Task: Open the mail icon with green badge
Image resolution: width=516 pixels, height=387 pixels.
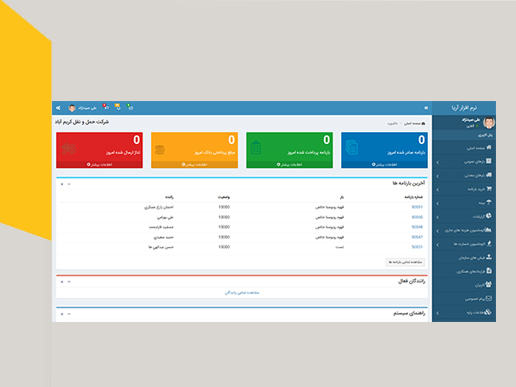Action: (130, 107)
